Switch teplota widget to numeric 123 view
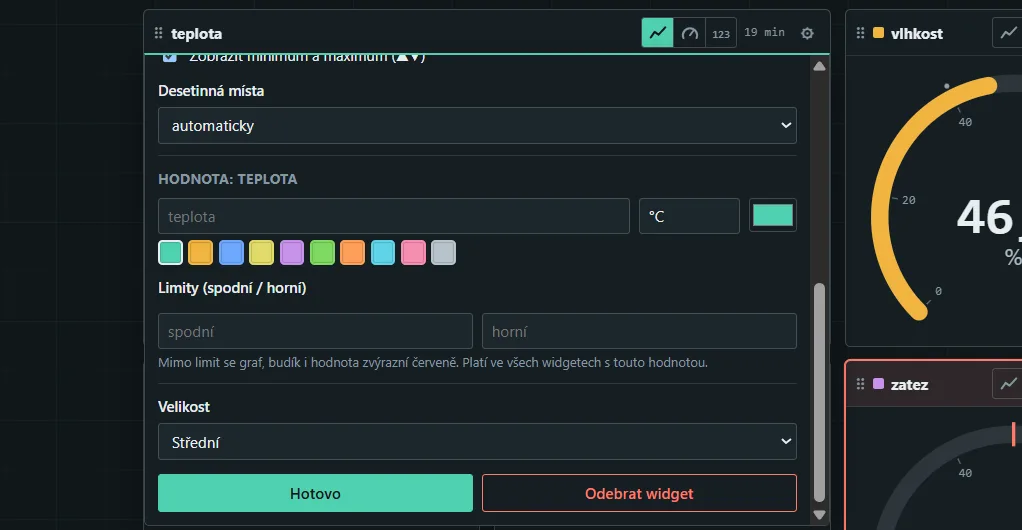The width and height of the screenshot is (1022, 530). [x=721, y=33]
